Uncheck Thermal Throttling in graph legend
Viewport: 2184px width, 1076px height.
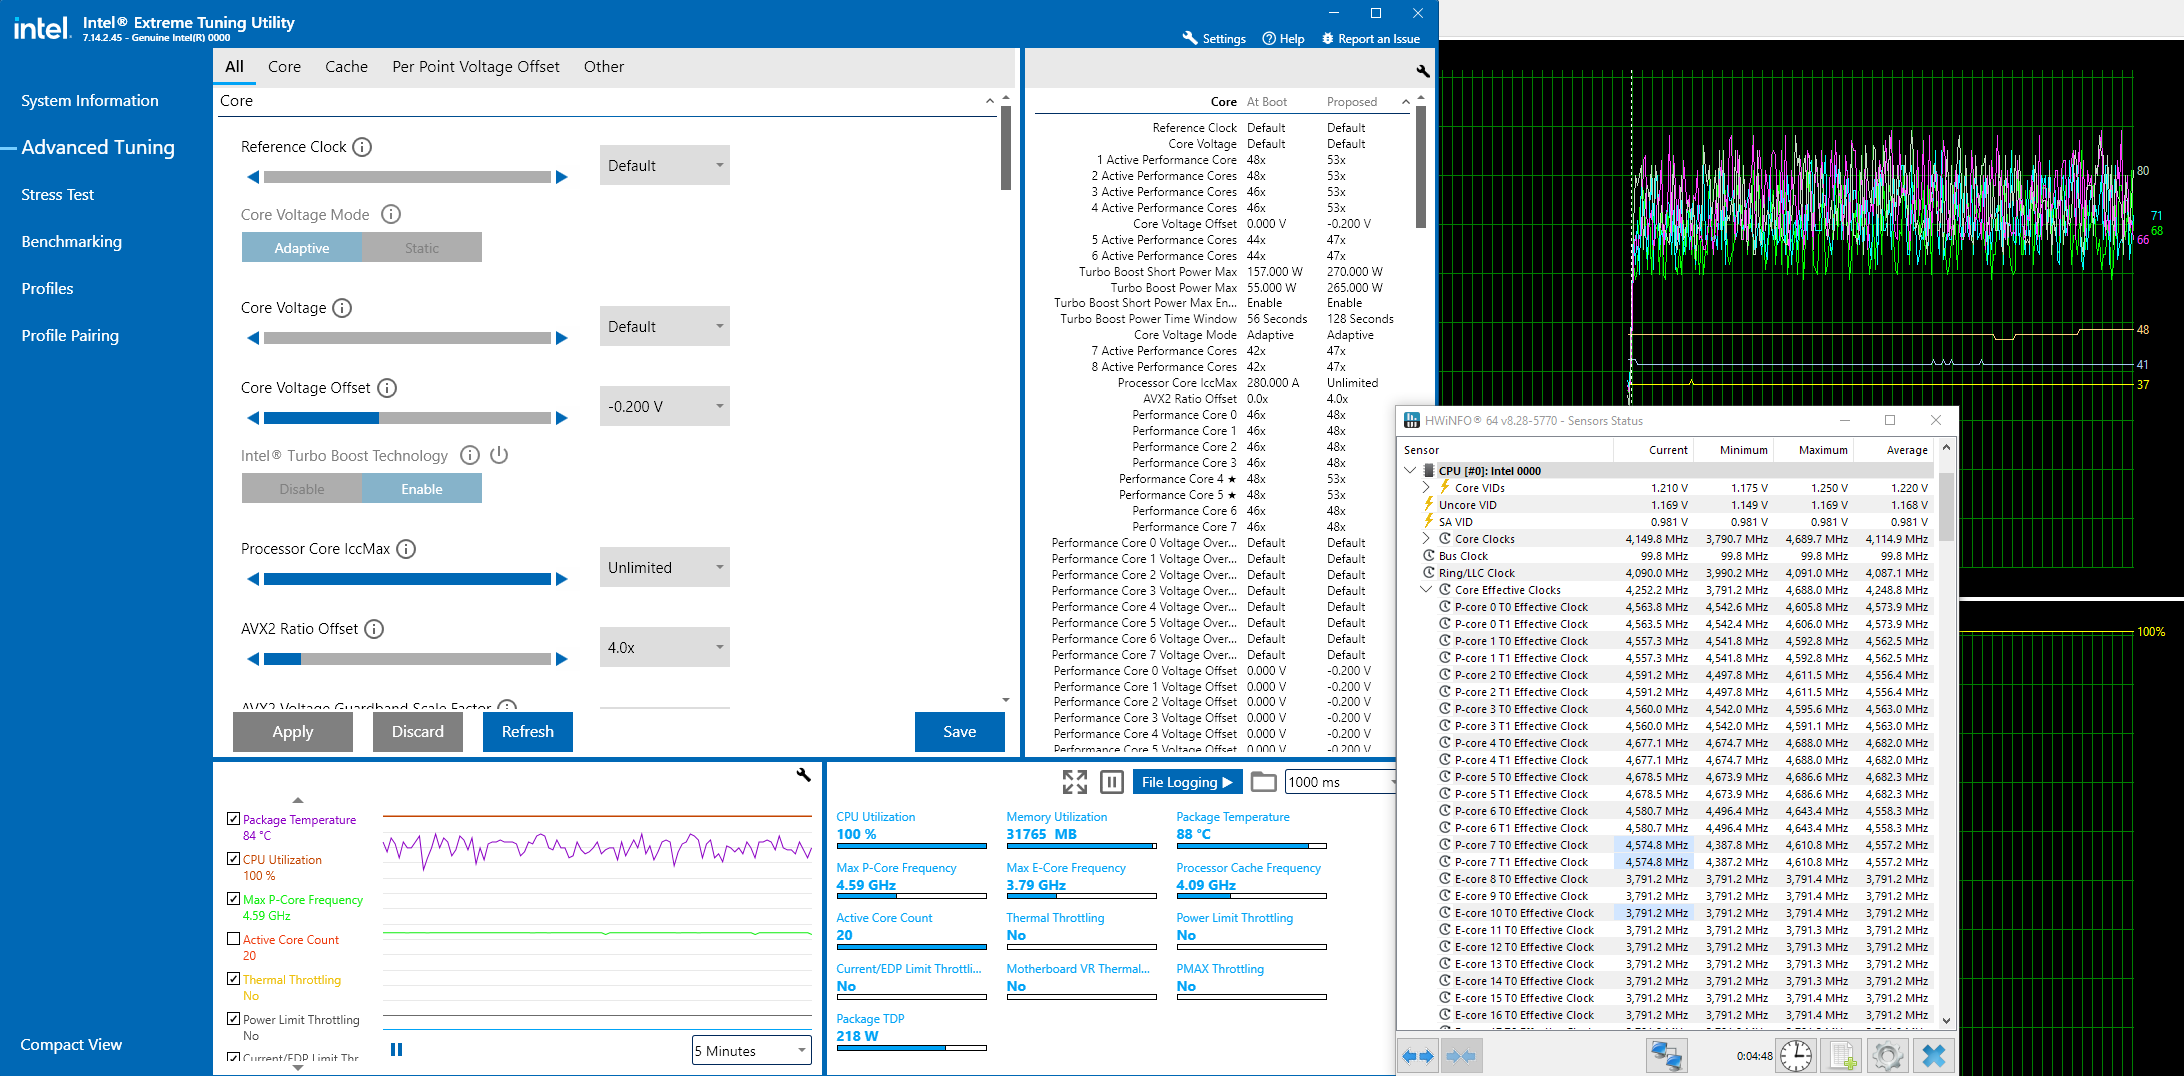[233, 979]
